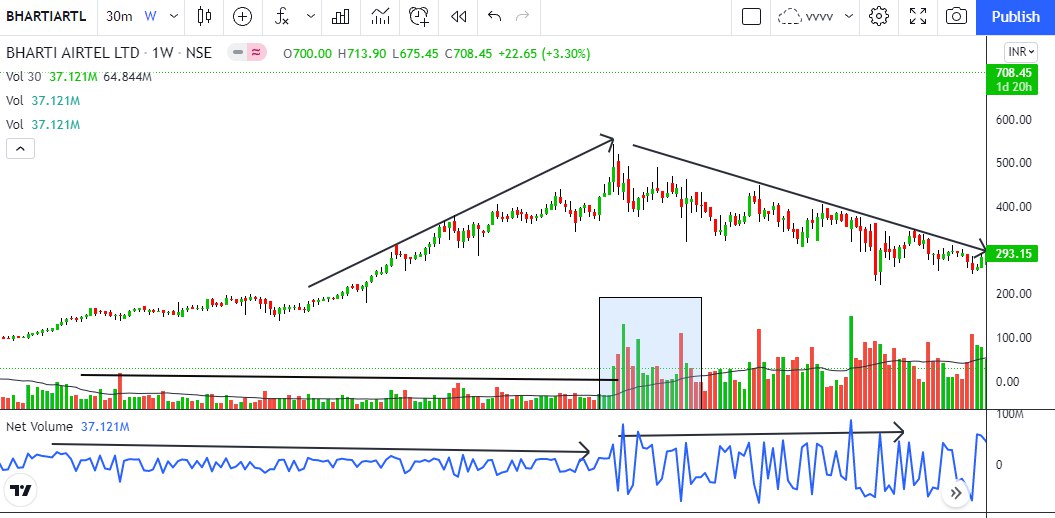This screenshot has height=518, width=1055.
Task: Toggle the grey minus status pill
Action: click(x=238, y=52)
